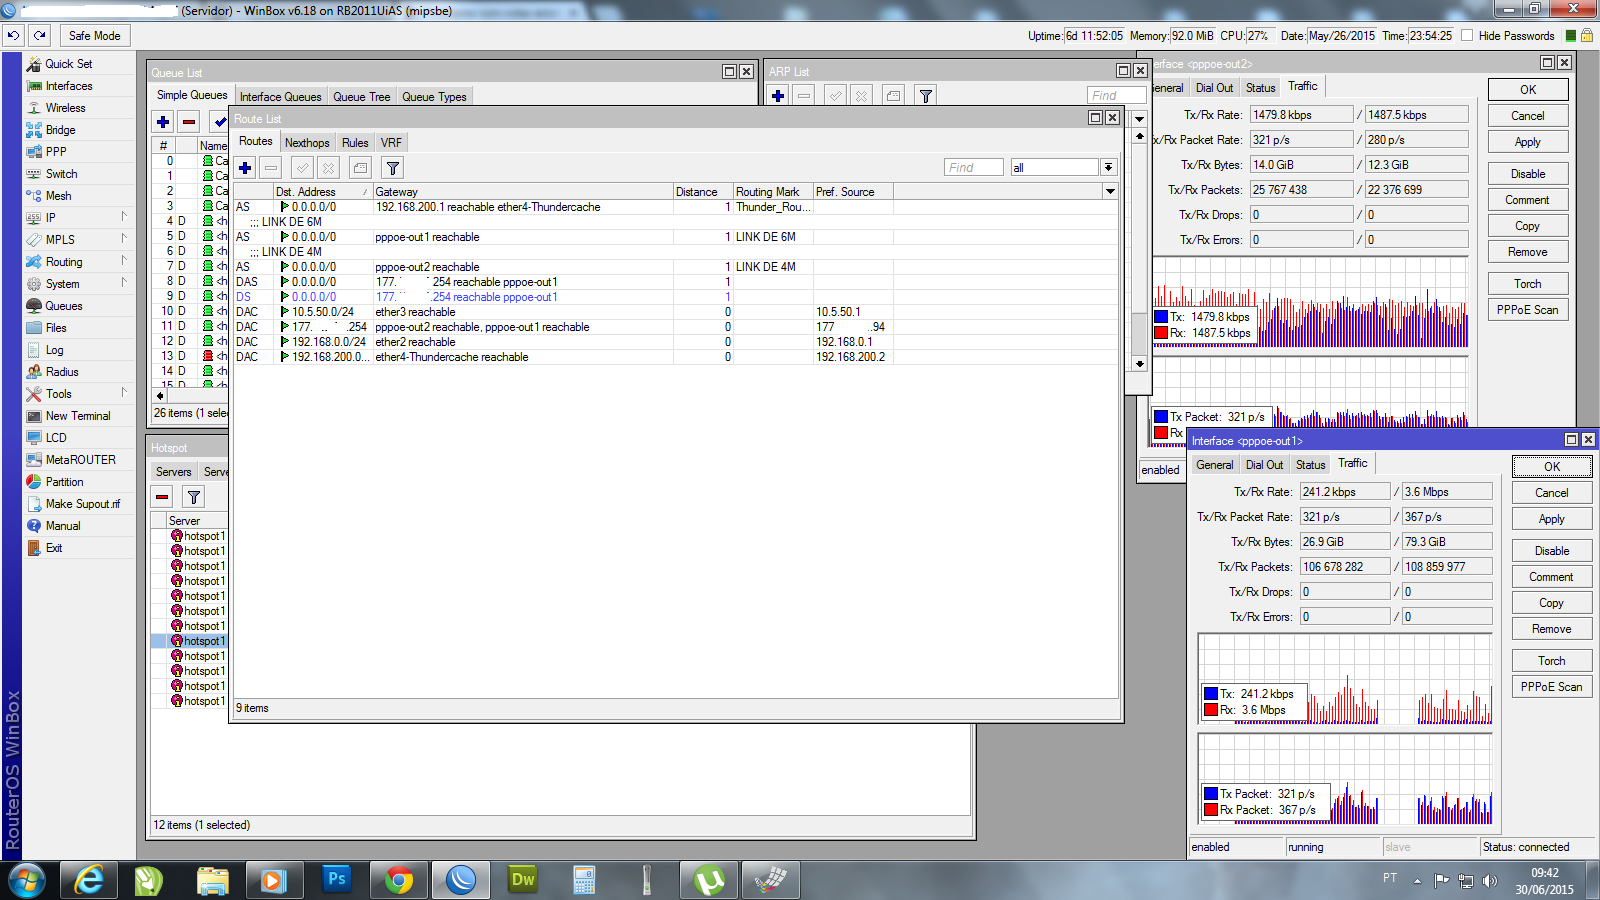Select the 192.168.0.0/24 route row
Viewport: 1600px width, 900px height.
pos(676,342)
